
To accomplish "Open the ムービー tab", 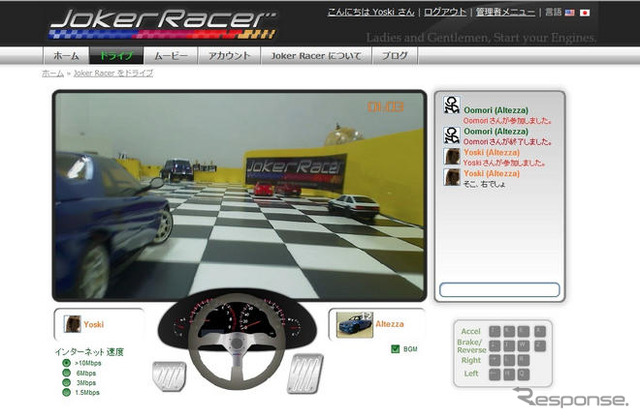I will pos(171,55).
